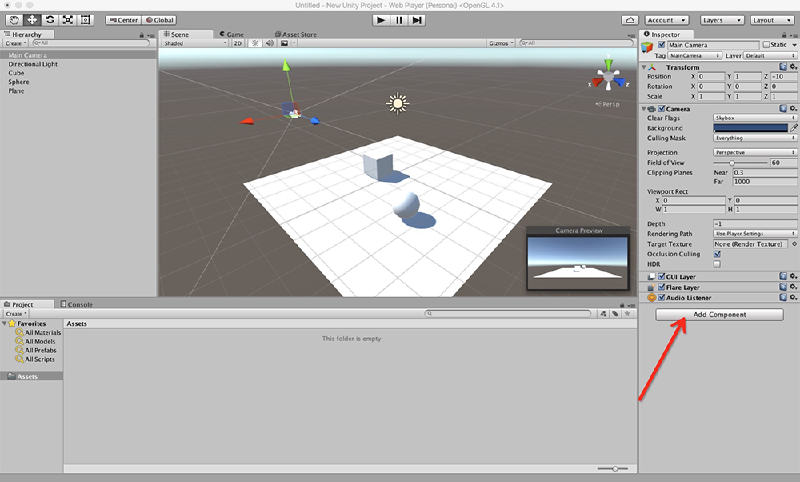The image size is (800, 482).
Task: Switch to the Game tab
Action: click(x=233, y=33)
